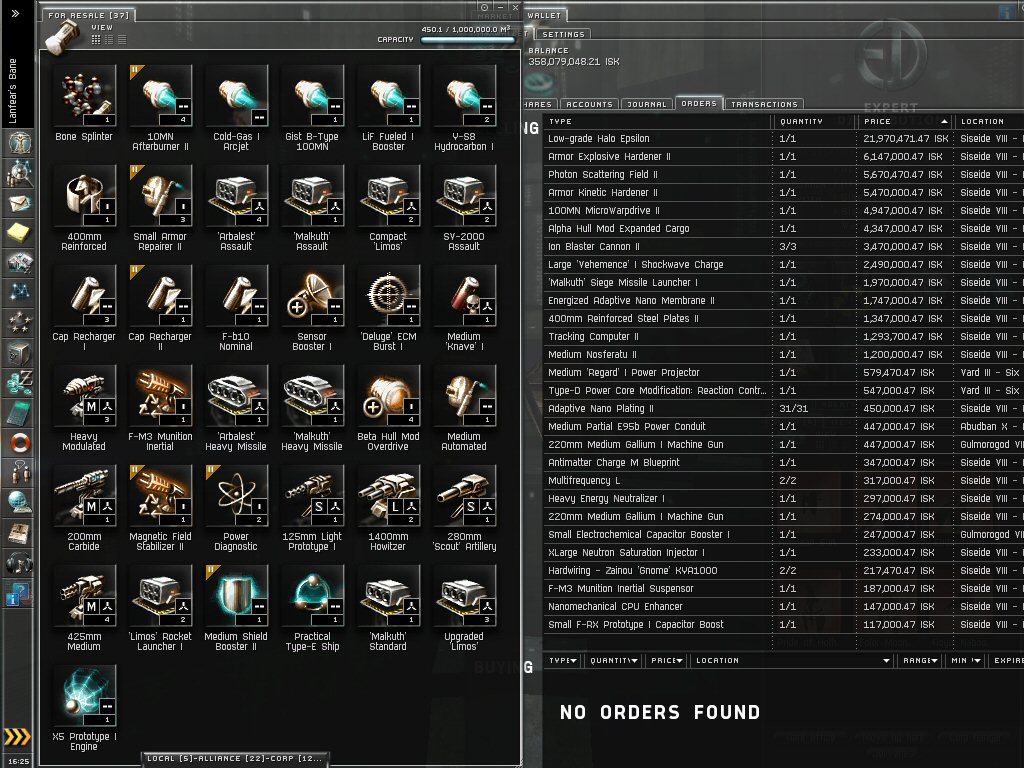Select the Wallet window tab

pos(544,15)
